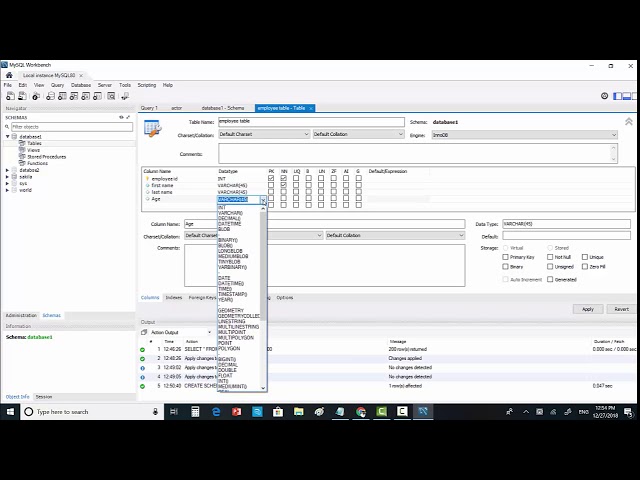Click the create new view icon
This screenshot has width=640, height=480.
point(74,96)
